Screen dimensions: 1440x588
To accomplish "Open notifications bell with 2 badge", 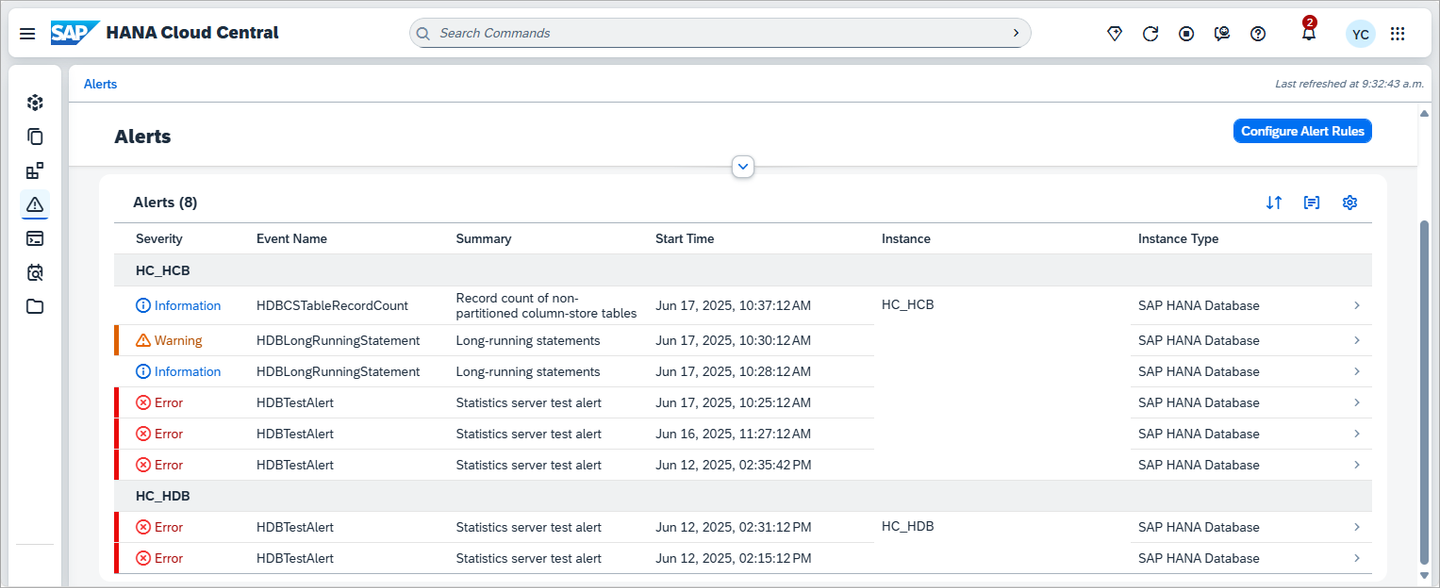I will 1308,32.
